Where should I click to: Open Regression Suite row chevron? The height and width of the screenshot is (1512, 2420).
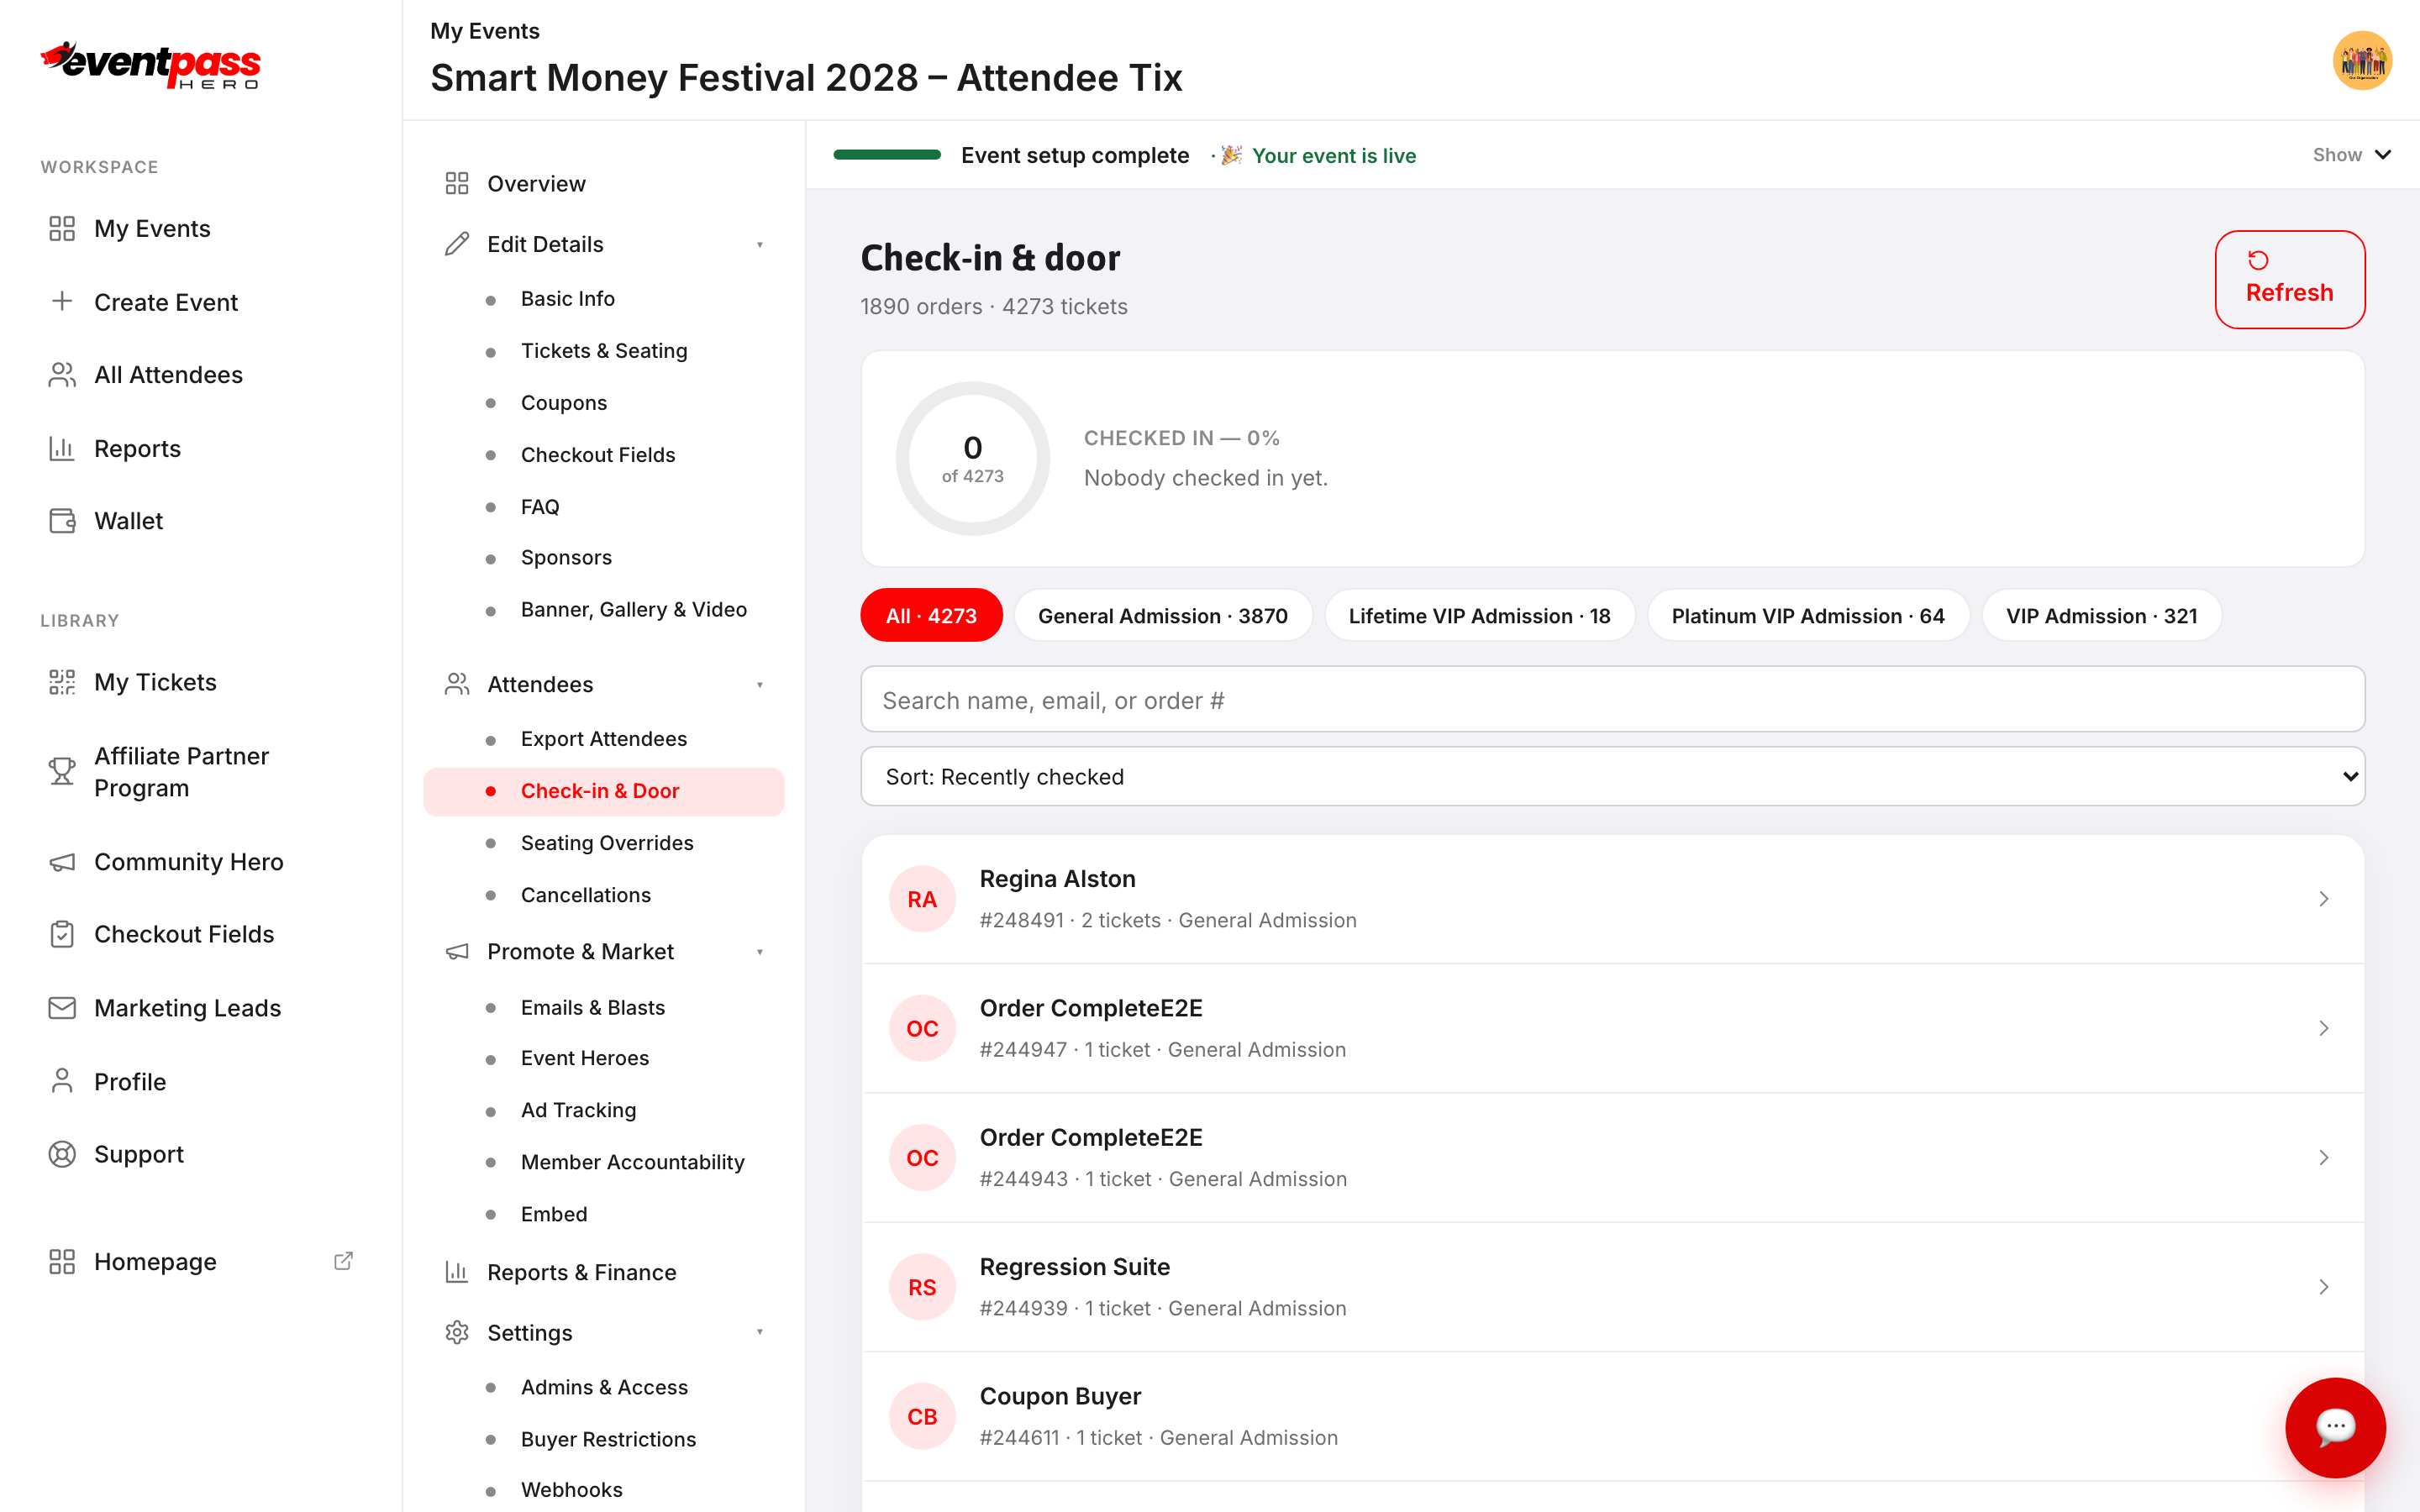pyautogui.click(x=2324, y=1287)
